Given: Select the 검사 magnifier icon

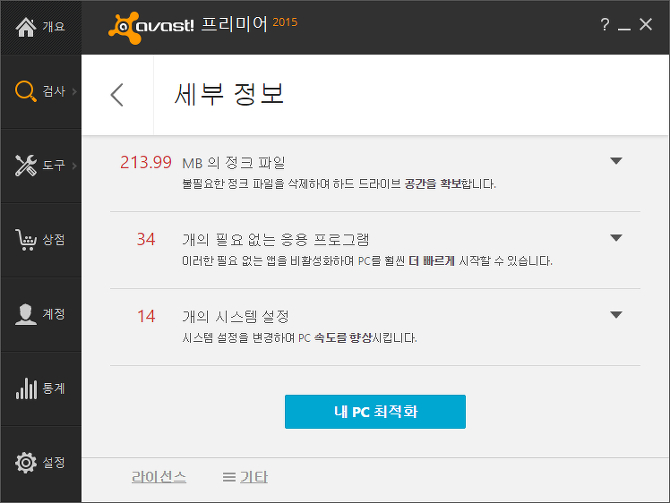Looking at the screenshot, I should (26, 91).
